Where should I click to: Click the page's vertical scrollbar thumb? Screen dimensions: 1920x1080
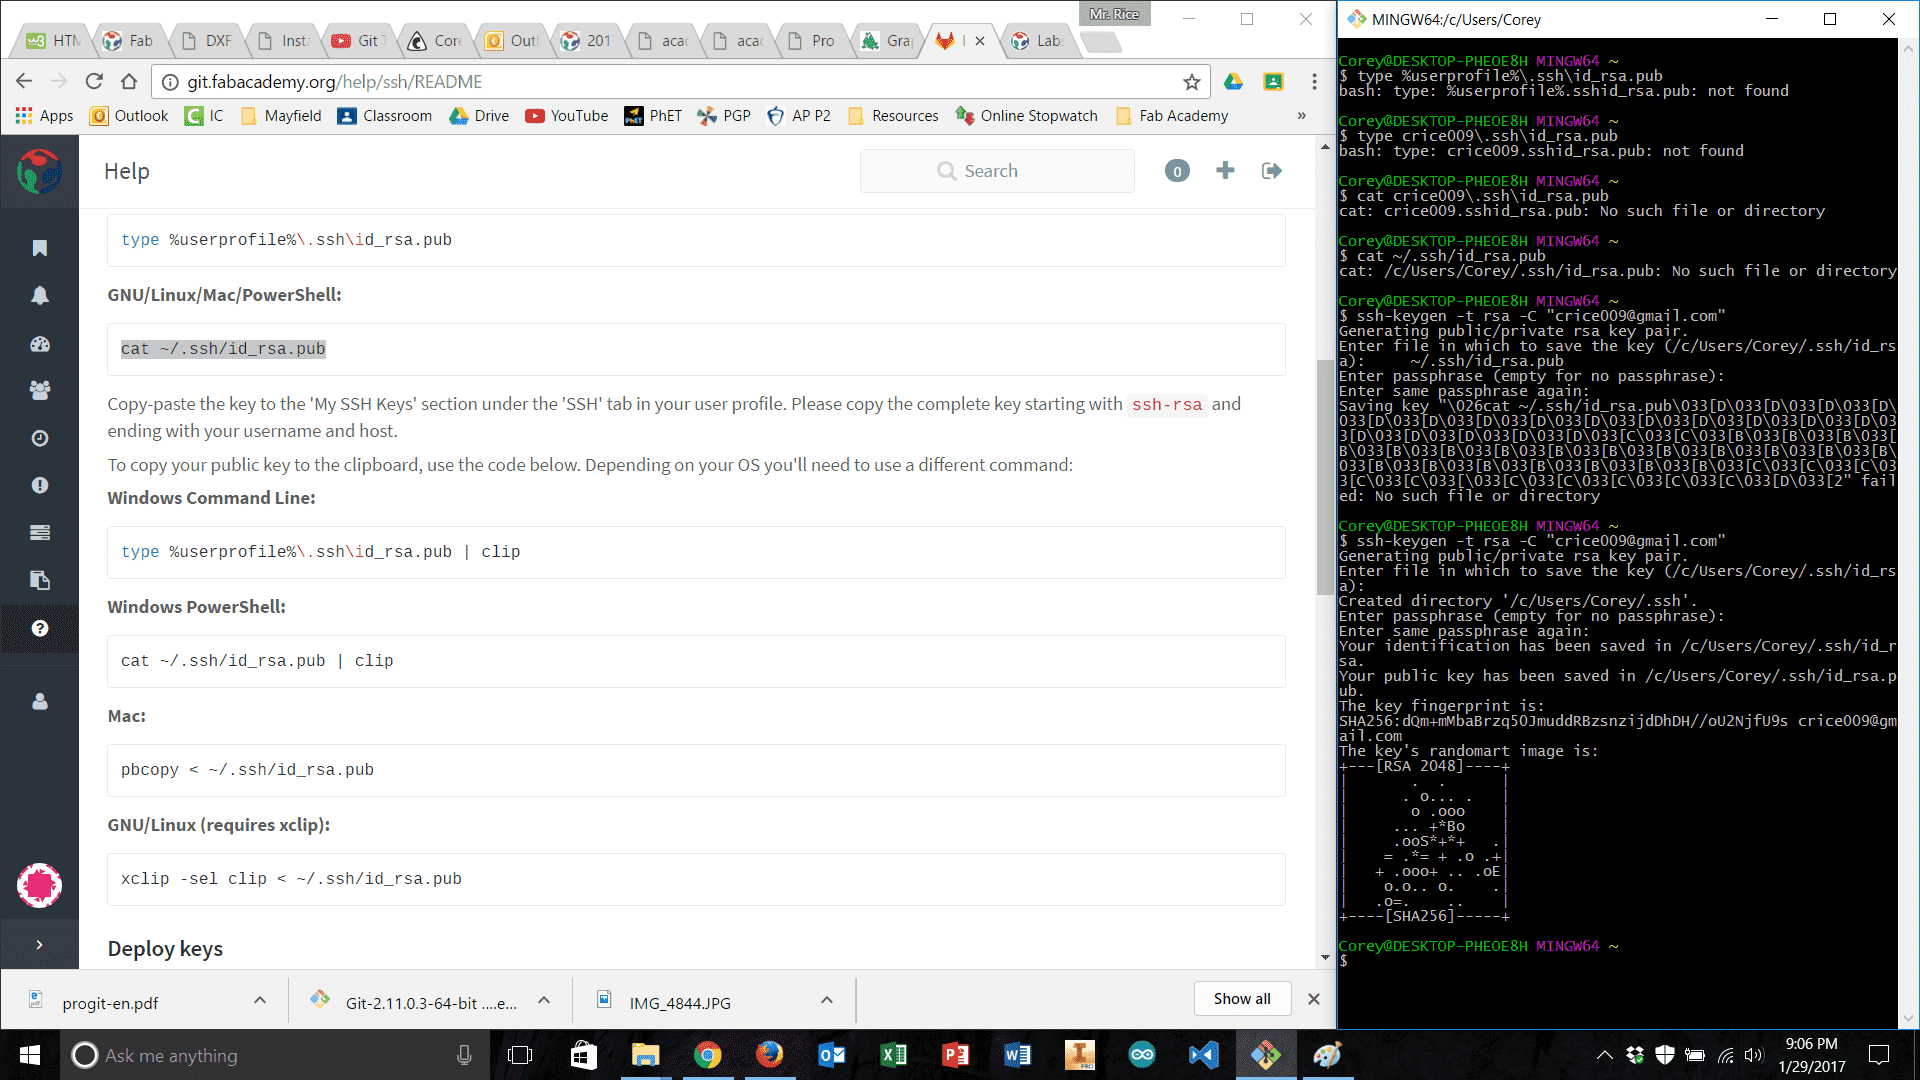tap(1325, 475)
